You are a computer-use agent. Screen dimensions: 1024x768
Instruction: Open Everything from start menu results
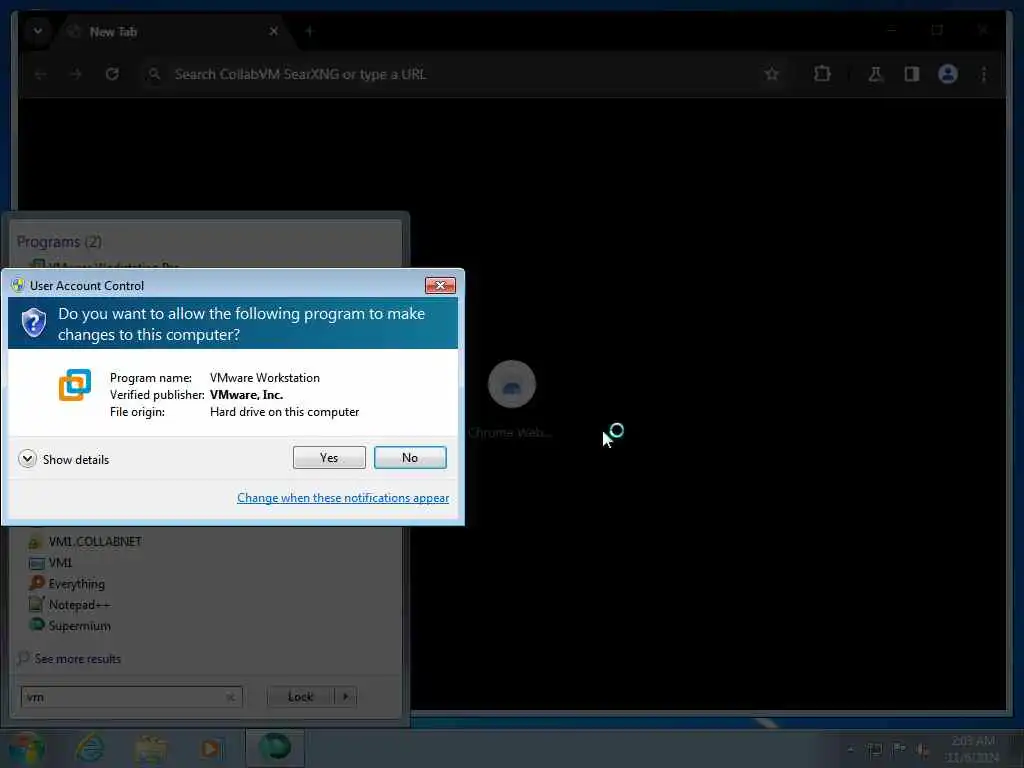click(x=67, y=583)
